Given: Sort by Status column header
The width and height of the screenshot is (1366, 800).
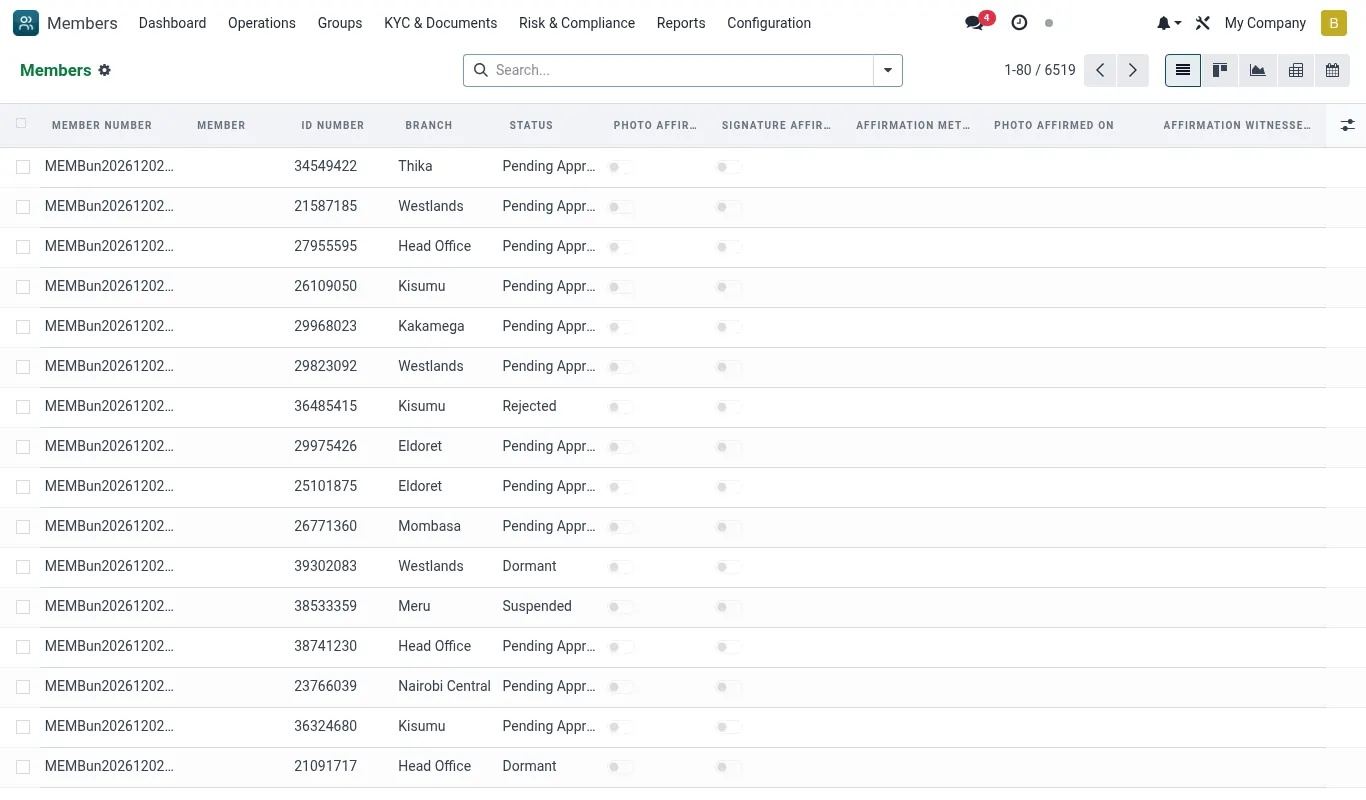Looking at the screenshot, I should [x=531, y=125].
